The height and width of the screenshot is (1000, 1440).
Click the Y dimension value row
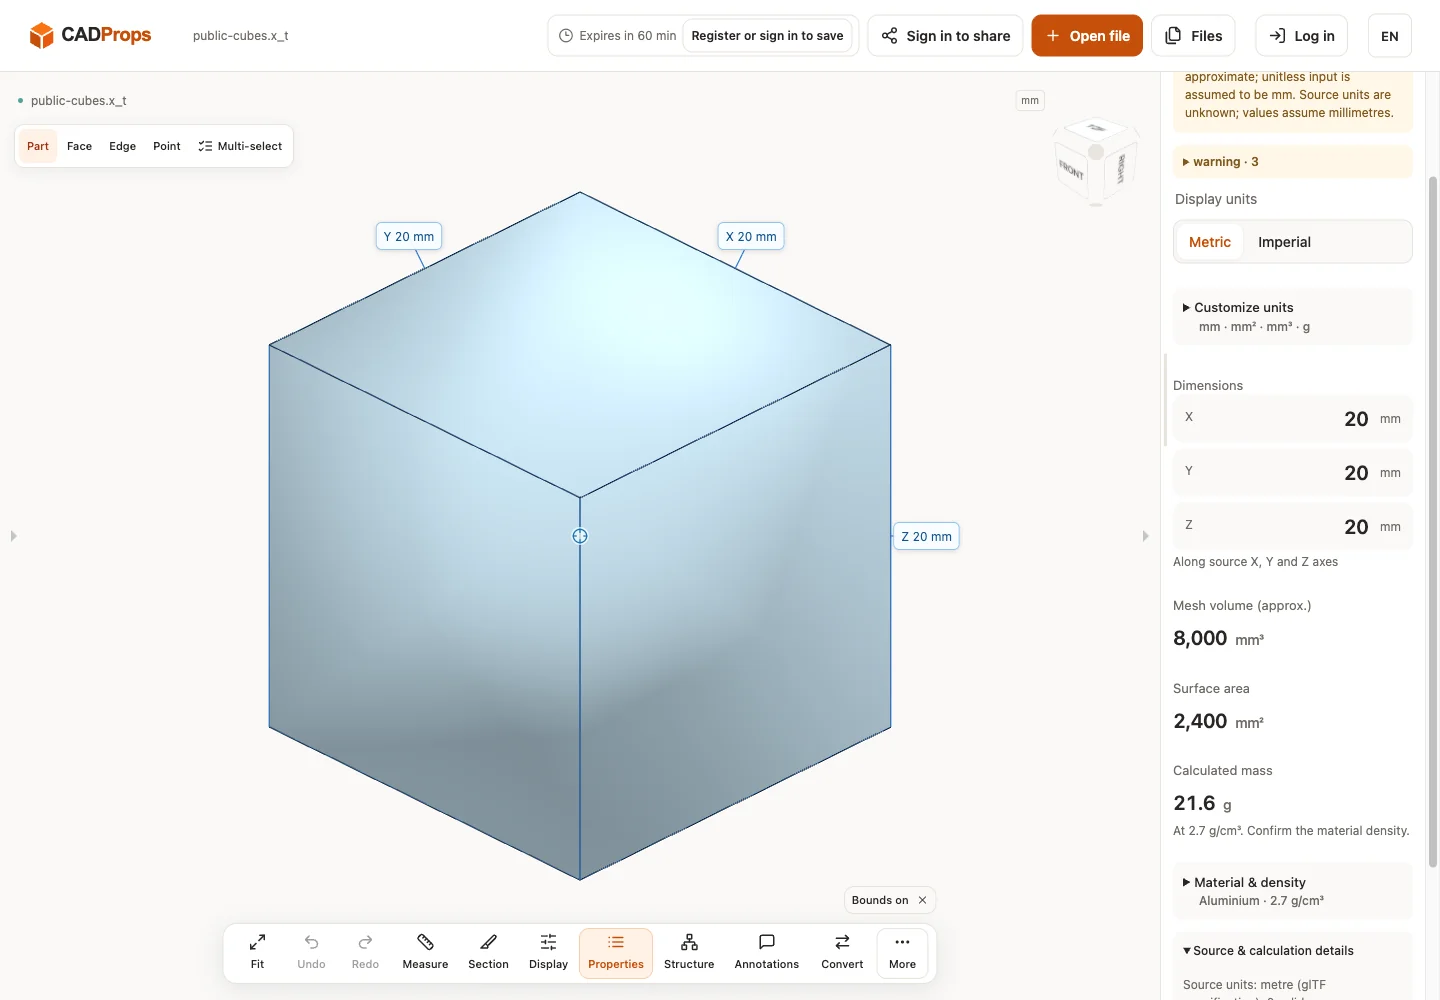[x=1293, y=472]
